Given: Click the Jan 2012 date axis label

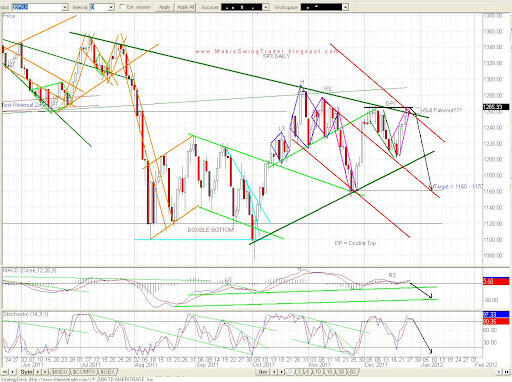Looking at the screenshot, I should coord(432,365).
